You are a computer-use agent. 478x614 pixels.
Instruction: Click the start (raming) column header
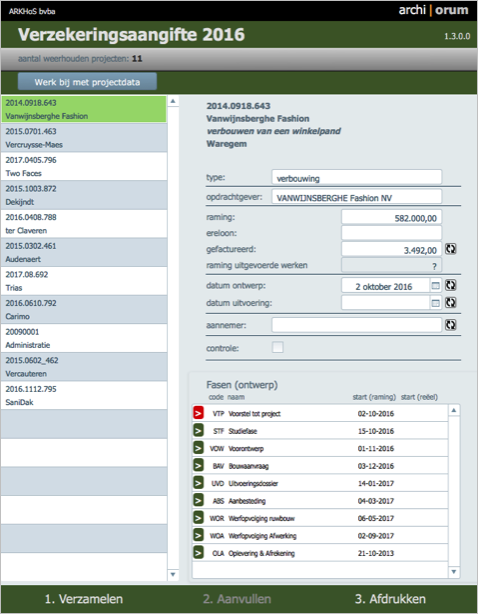tap(374, 397)
